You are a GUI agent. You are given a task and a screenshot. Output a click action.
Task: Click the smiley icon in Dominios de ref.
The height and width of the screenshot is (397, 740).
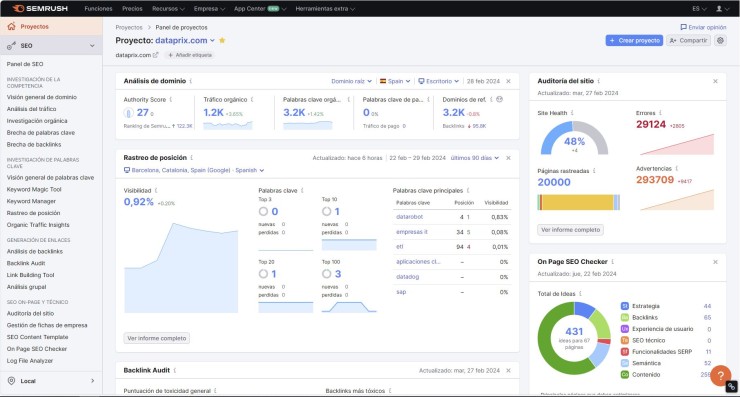tap(499, 100)
